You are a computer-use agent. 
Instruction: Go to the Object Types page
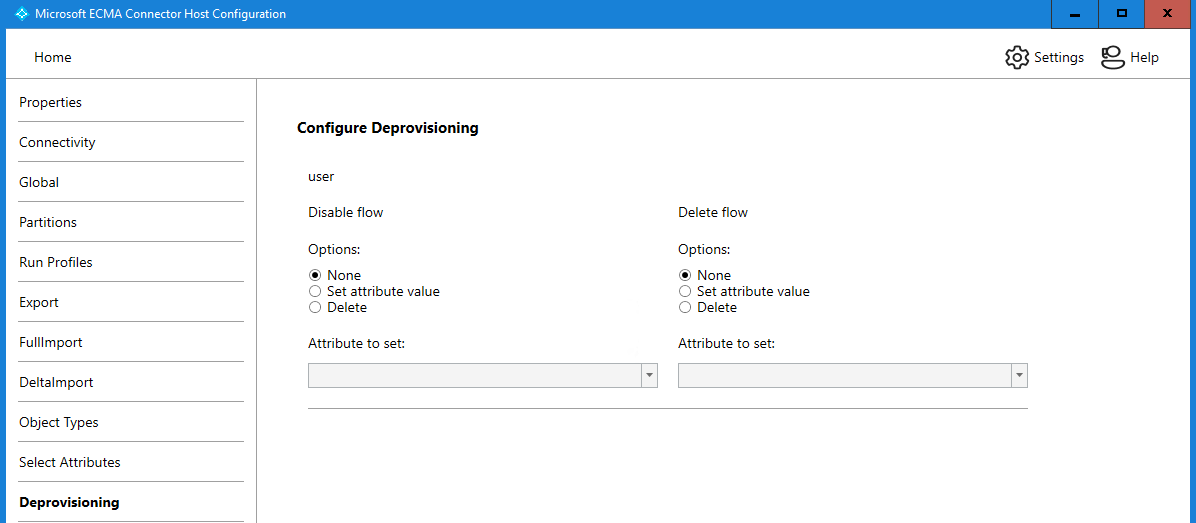[59, 422]
